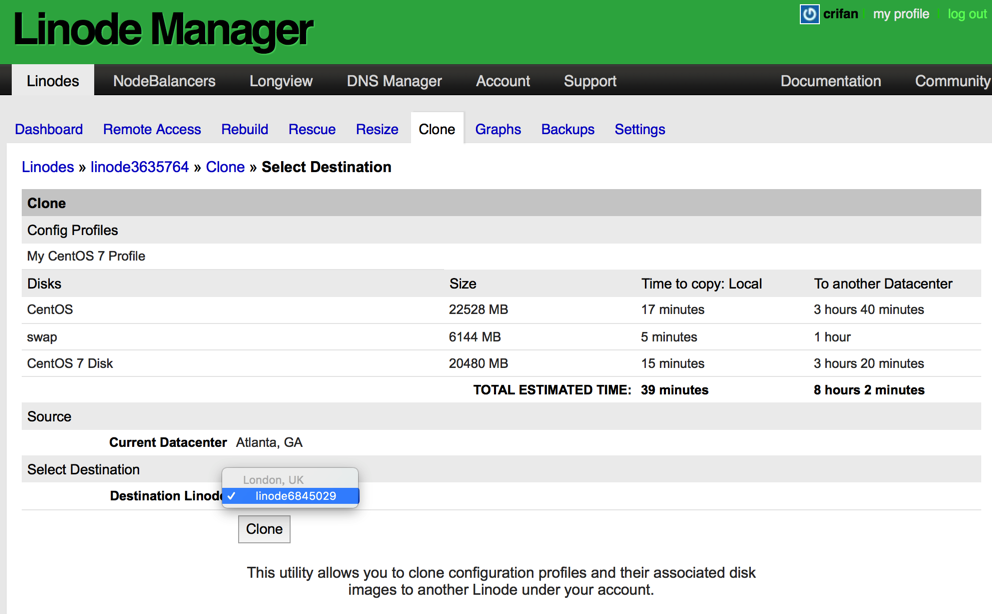The image size is (992, 614).
Task: Click the Clone breadcrumb link
Action: click(225, 167)
